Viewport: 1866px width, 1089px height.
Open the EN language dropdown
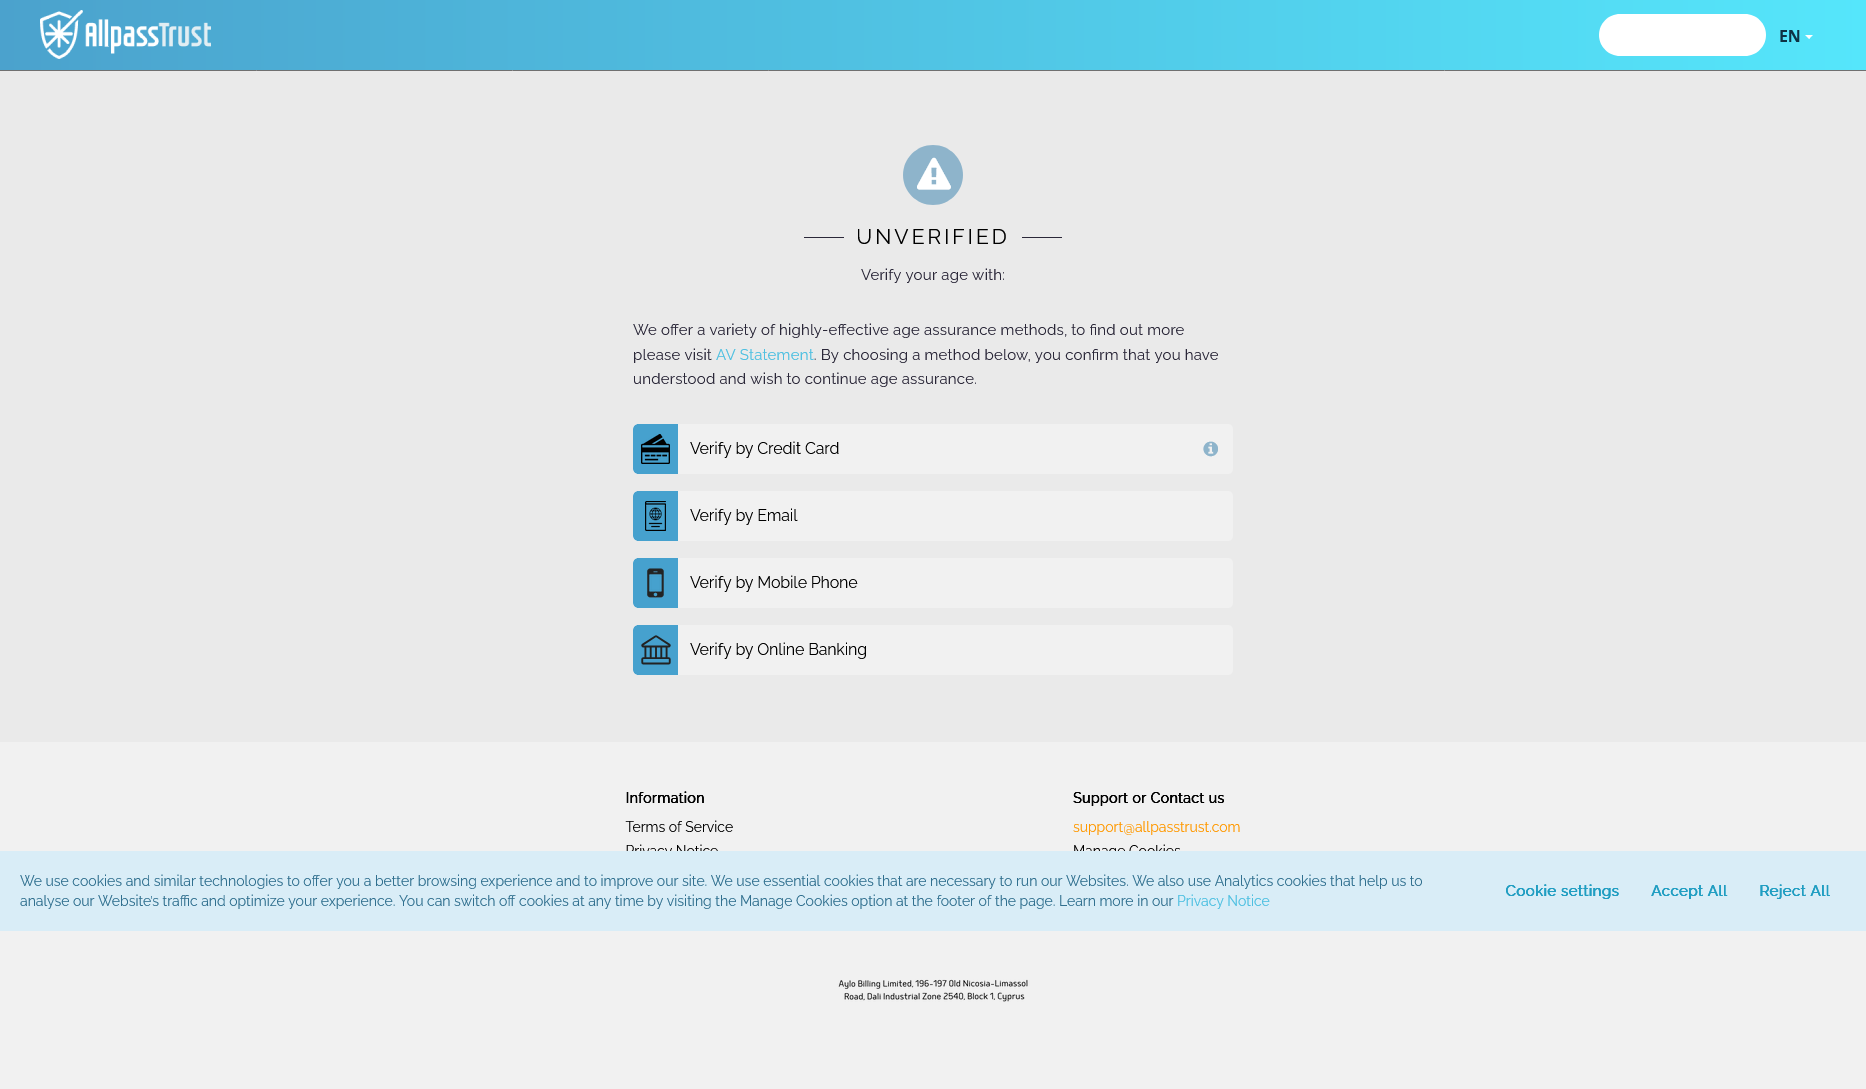pyautogui.click(x=1795, y=36)
